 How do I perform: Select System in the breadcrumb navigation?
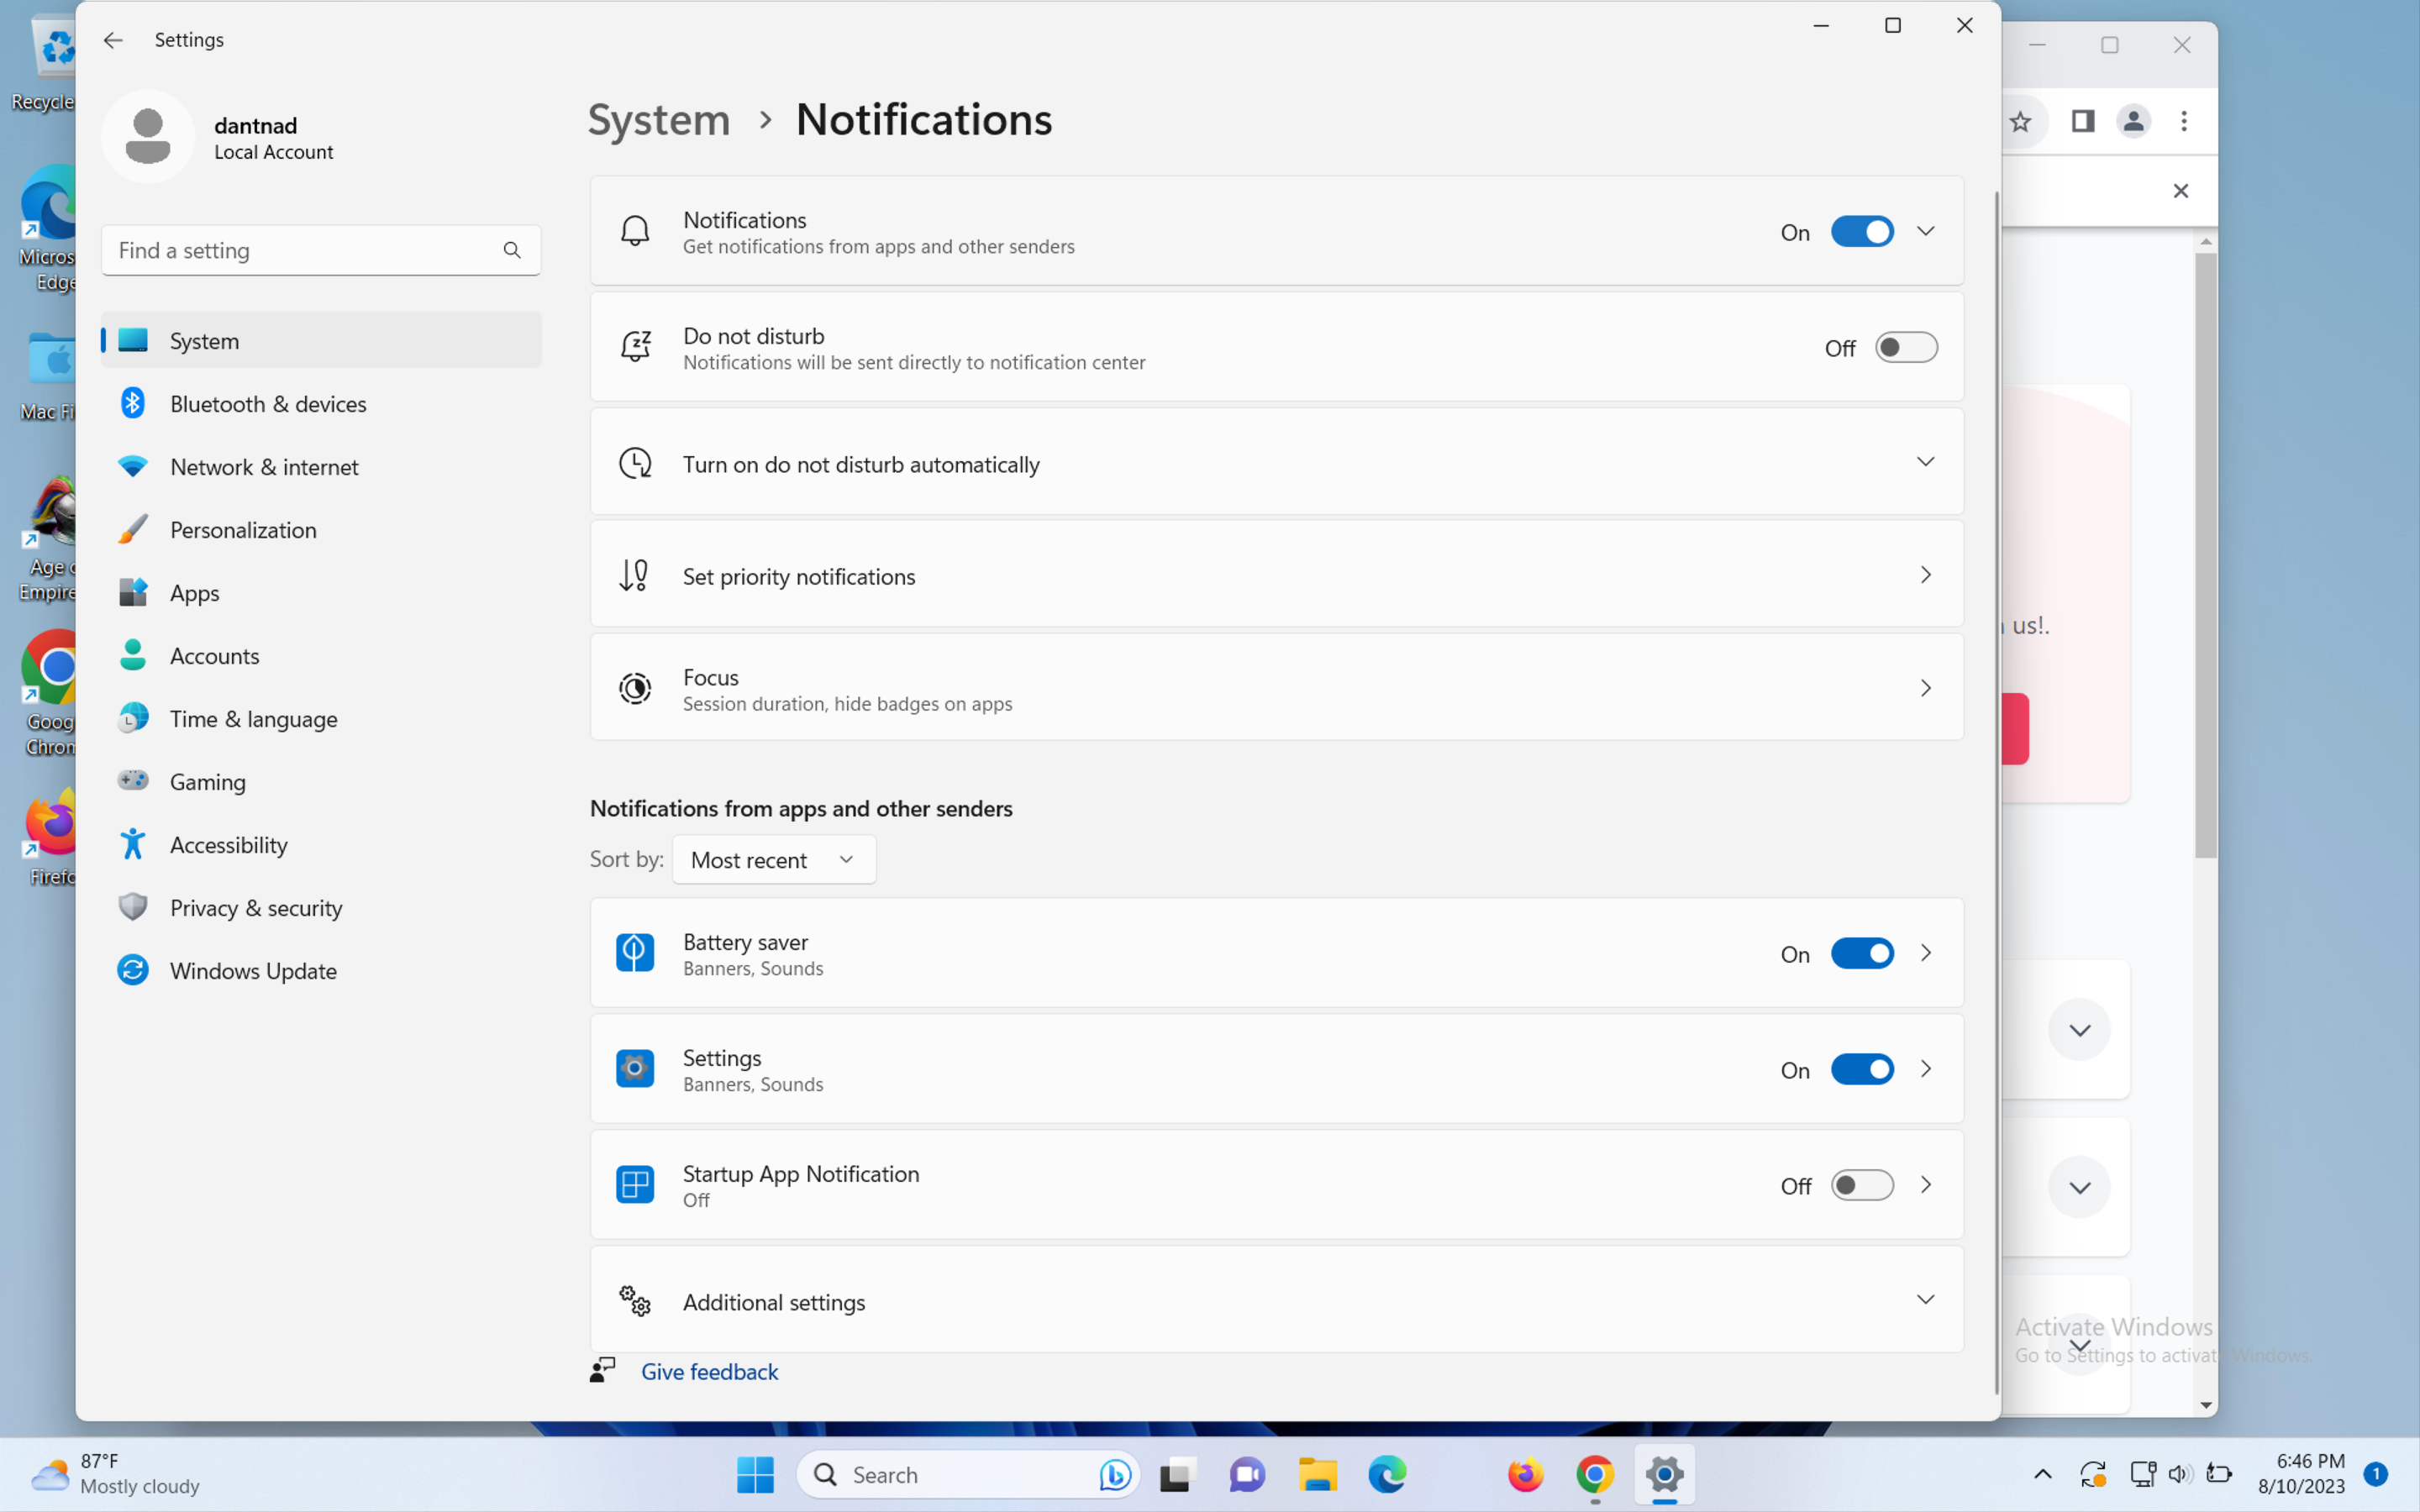pyautogui.click(x=658, y=119)
